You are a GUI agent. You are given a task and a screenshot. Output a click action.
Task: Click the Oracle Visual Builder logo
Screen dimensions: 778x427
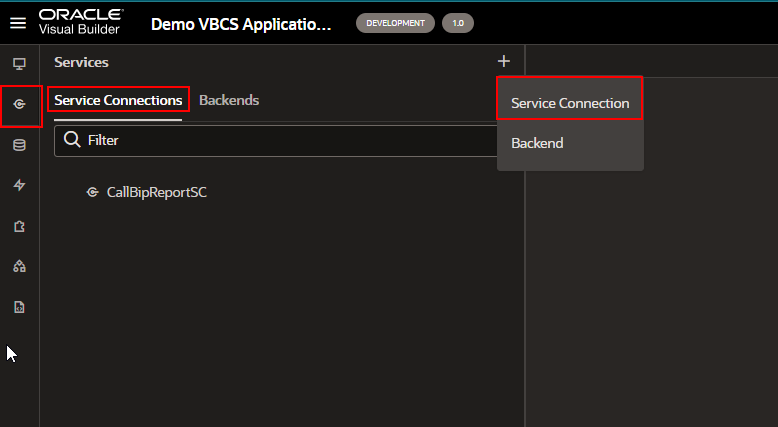81,22
